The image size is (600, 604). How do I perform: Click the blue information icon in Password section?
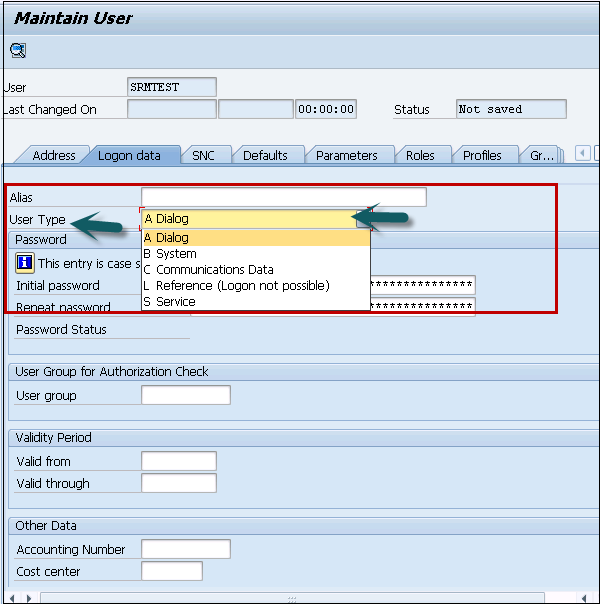click(25, 263)
